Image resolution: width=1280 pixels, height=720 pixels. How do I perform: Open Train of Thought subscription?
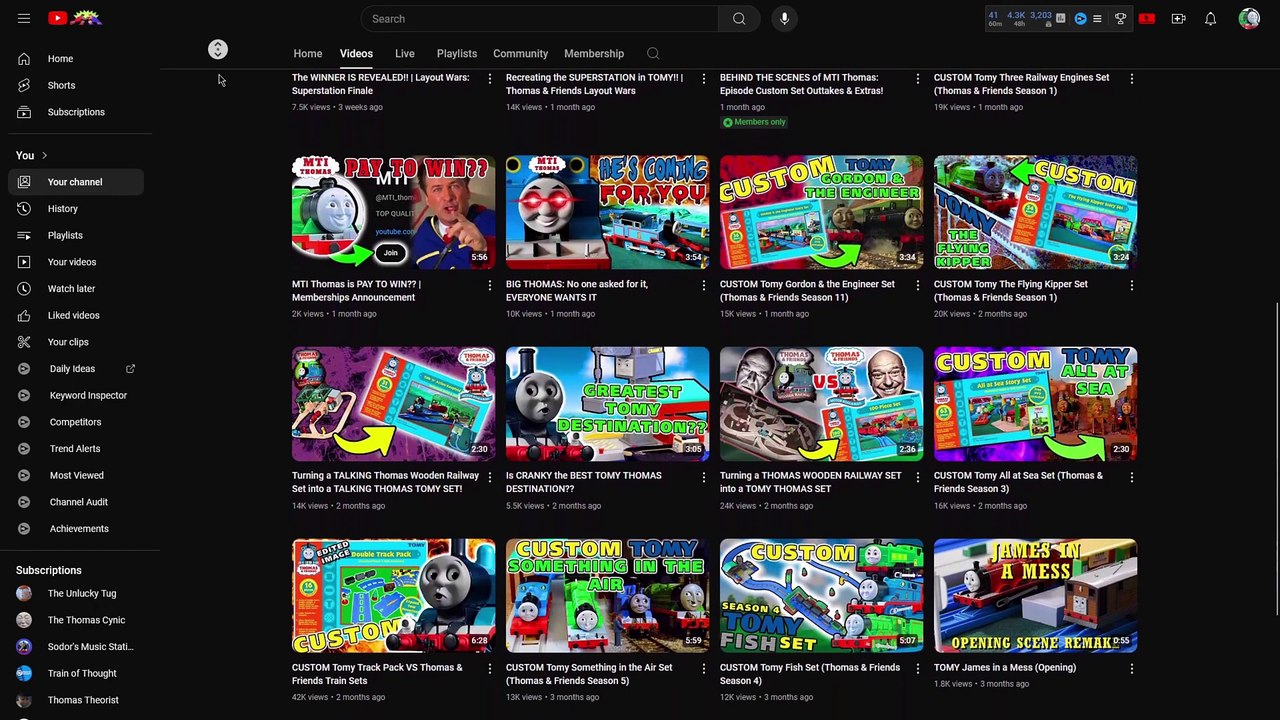pos(76,673)
